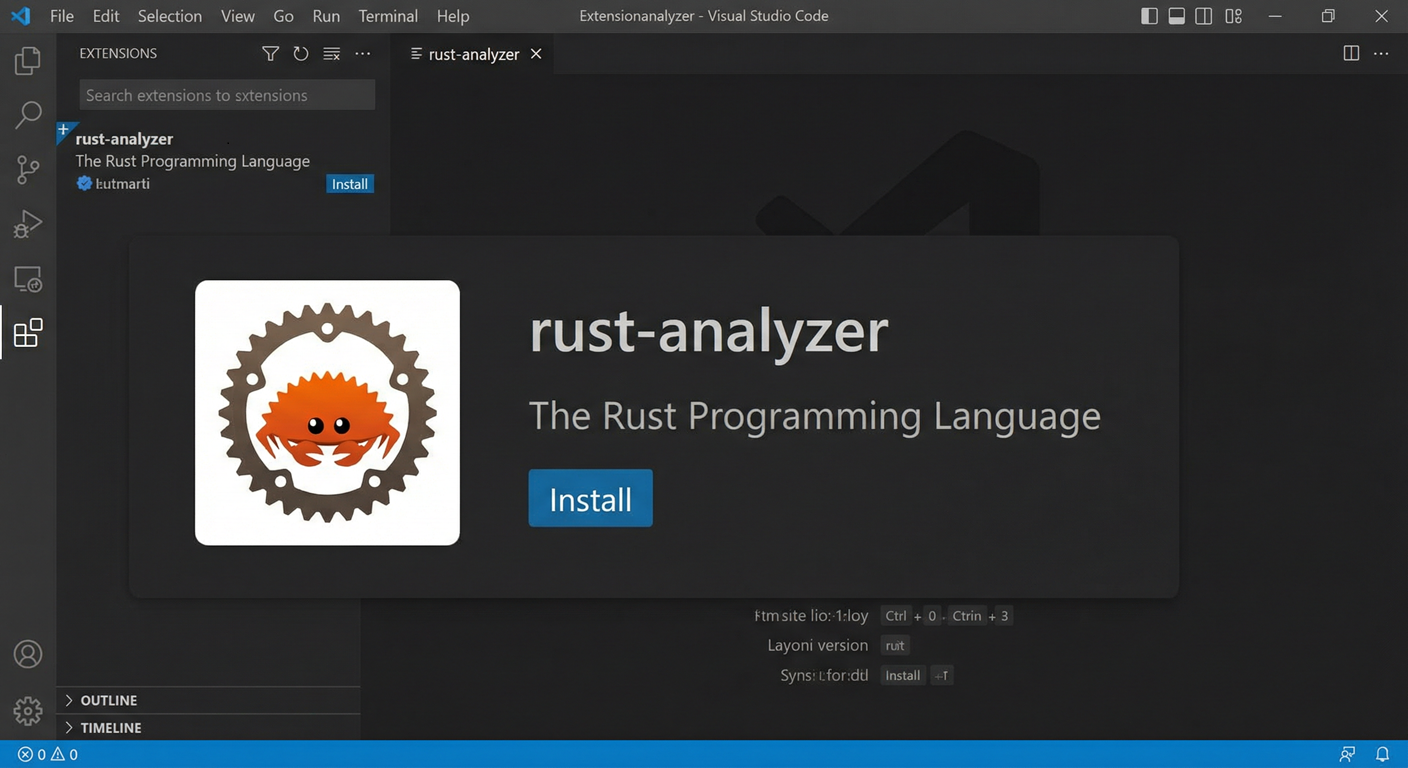Toggle bottom panel layout icon
This screenshot has width=1408, height=768.
coord(1177,16)
